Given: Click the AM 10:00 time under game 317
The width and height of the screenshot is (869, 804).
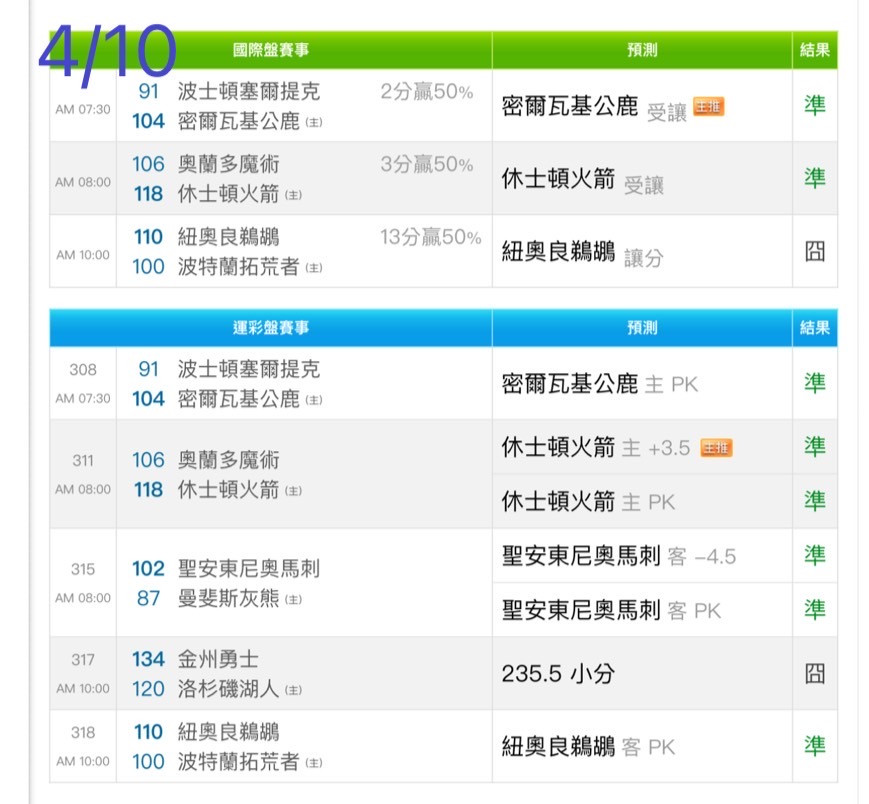Looking at the screenshot, I should (x=83, y=689).
